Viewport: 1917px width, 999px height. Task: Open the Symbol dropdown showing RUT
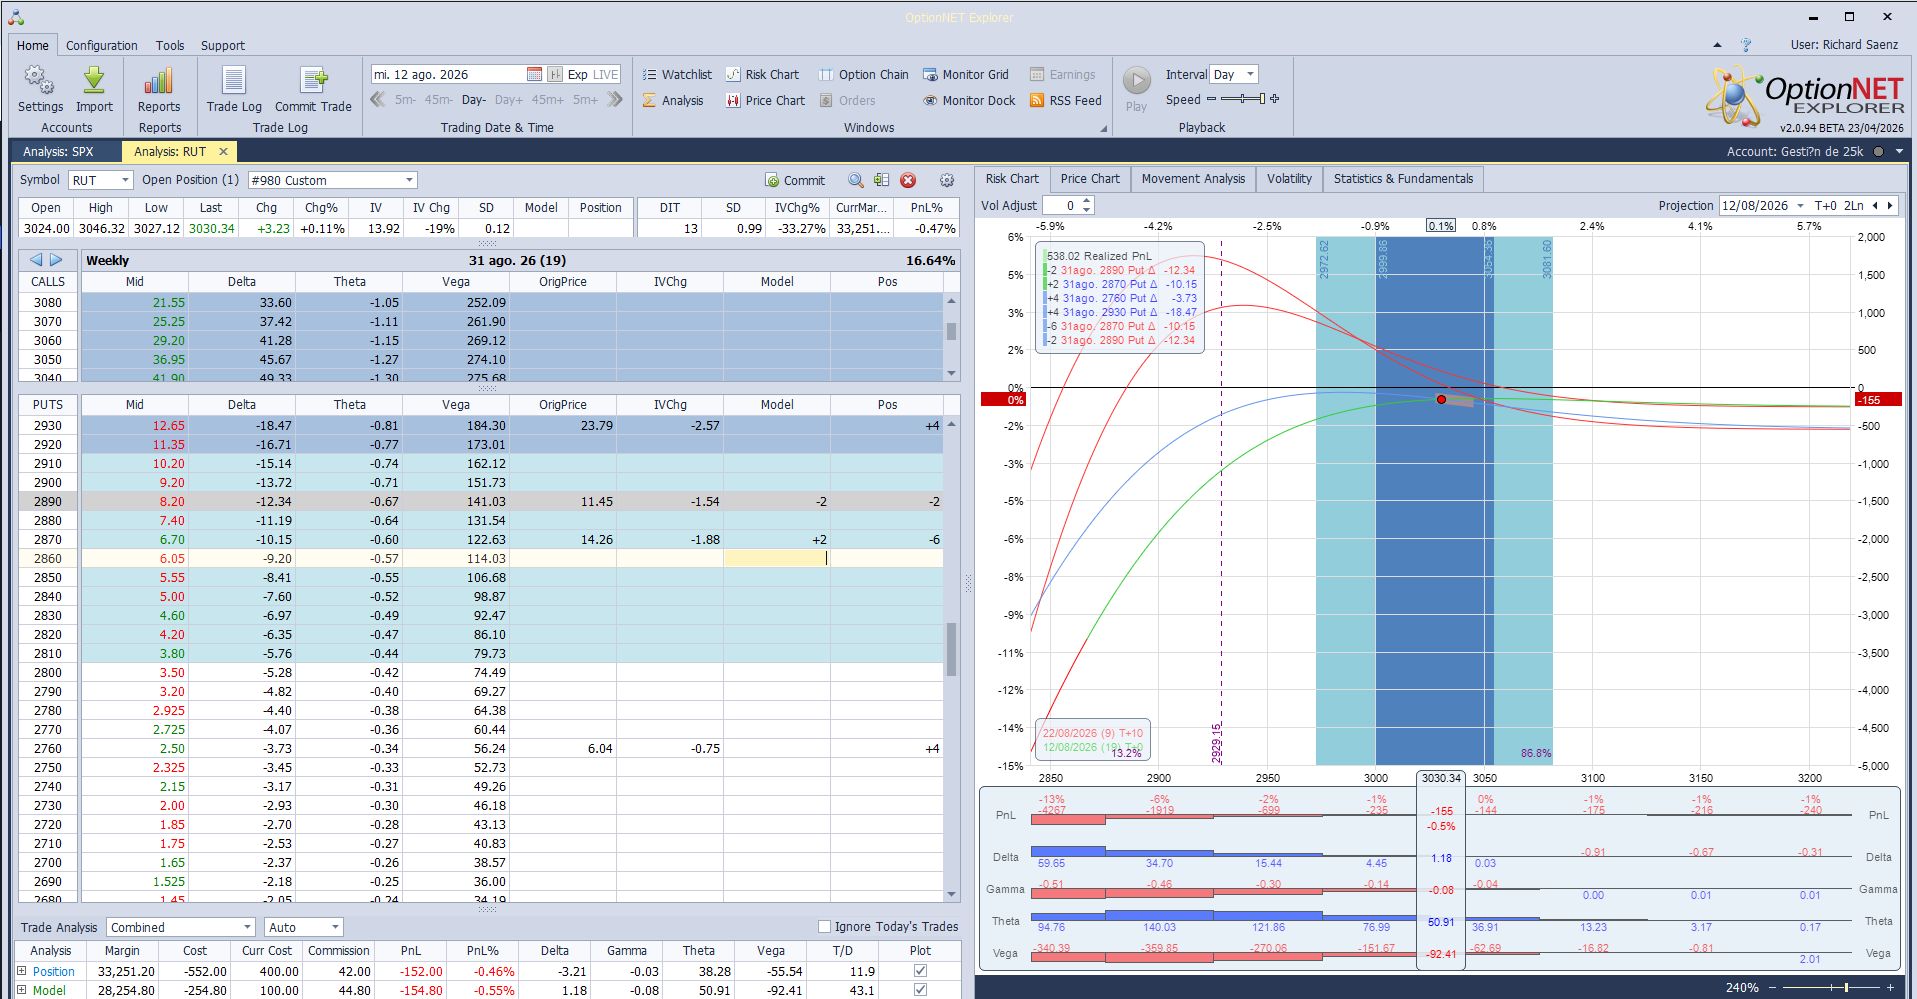tap(101, 180)
